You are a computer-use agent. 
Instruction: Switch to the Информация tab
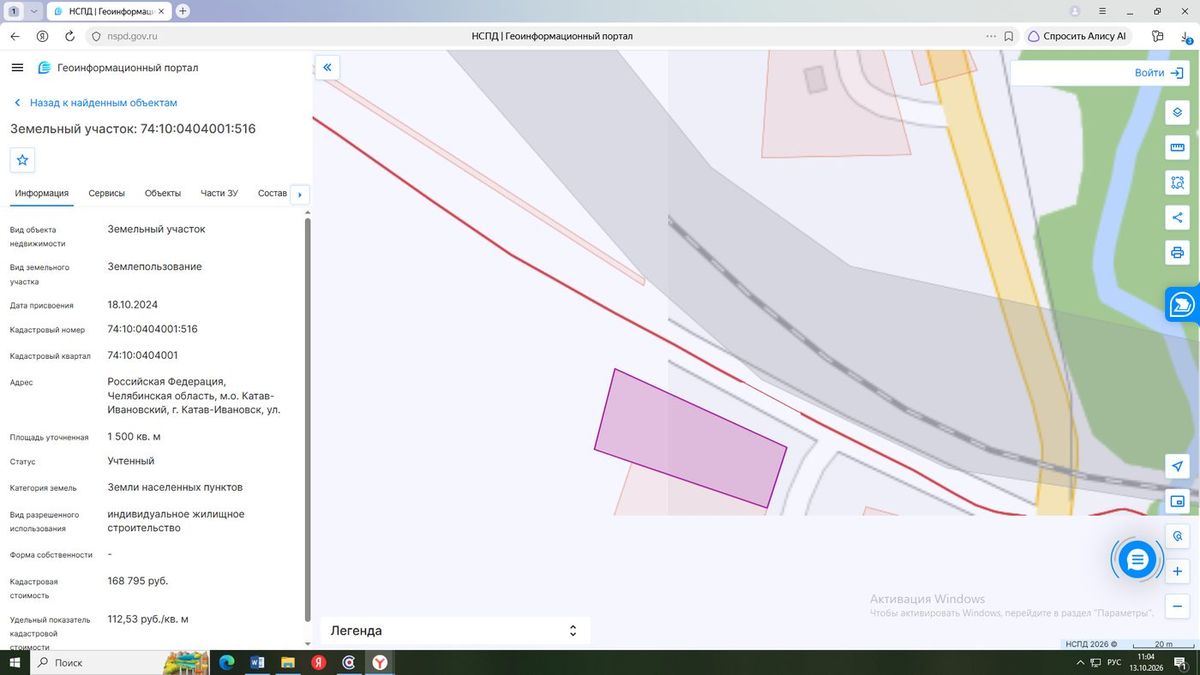pos(41,193)
